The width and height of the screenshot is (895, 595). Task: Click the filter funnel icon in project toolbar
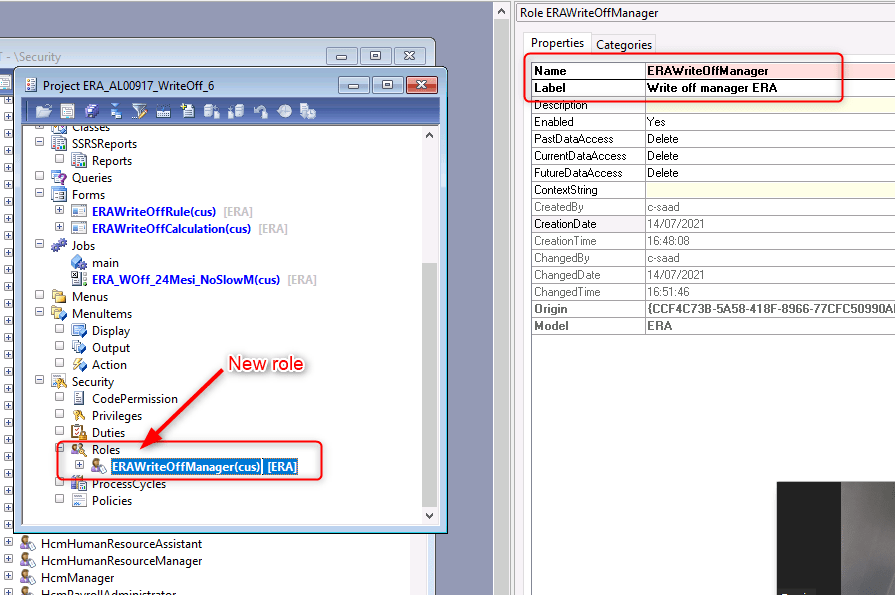pyautogui.click(x=139, y=111)
